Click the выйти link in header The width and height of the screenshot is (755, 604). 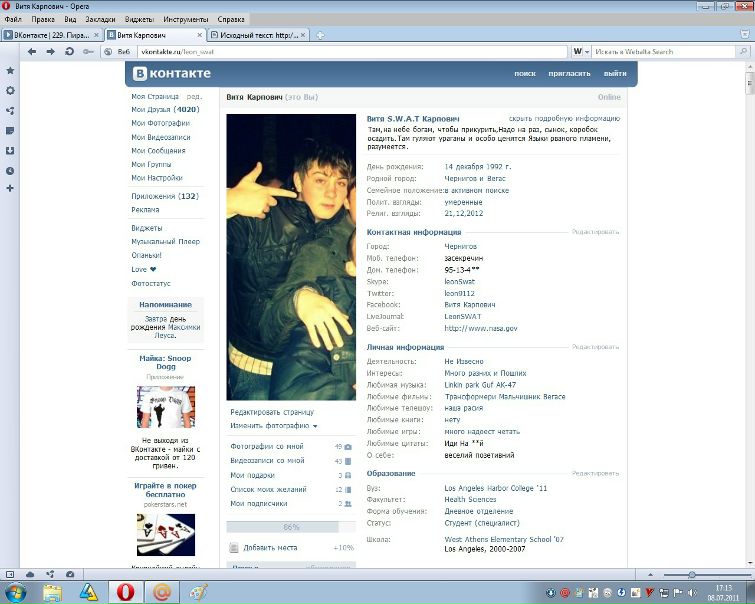pos(615,74)
